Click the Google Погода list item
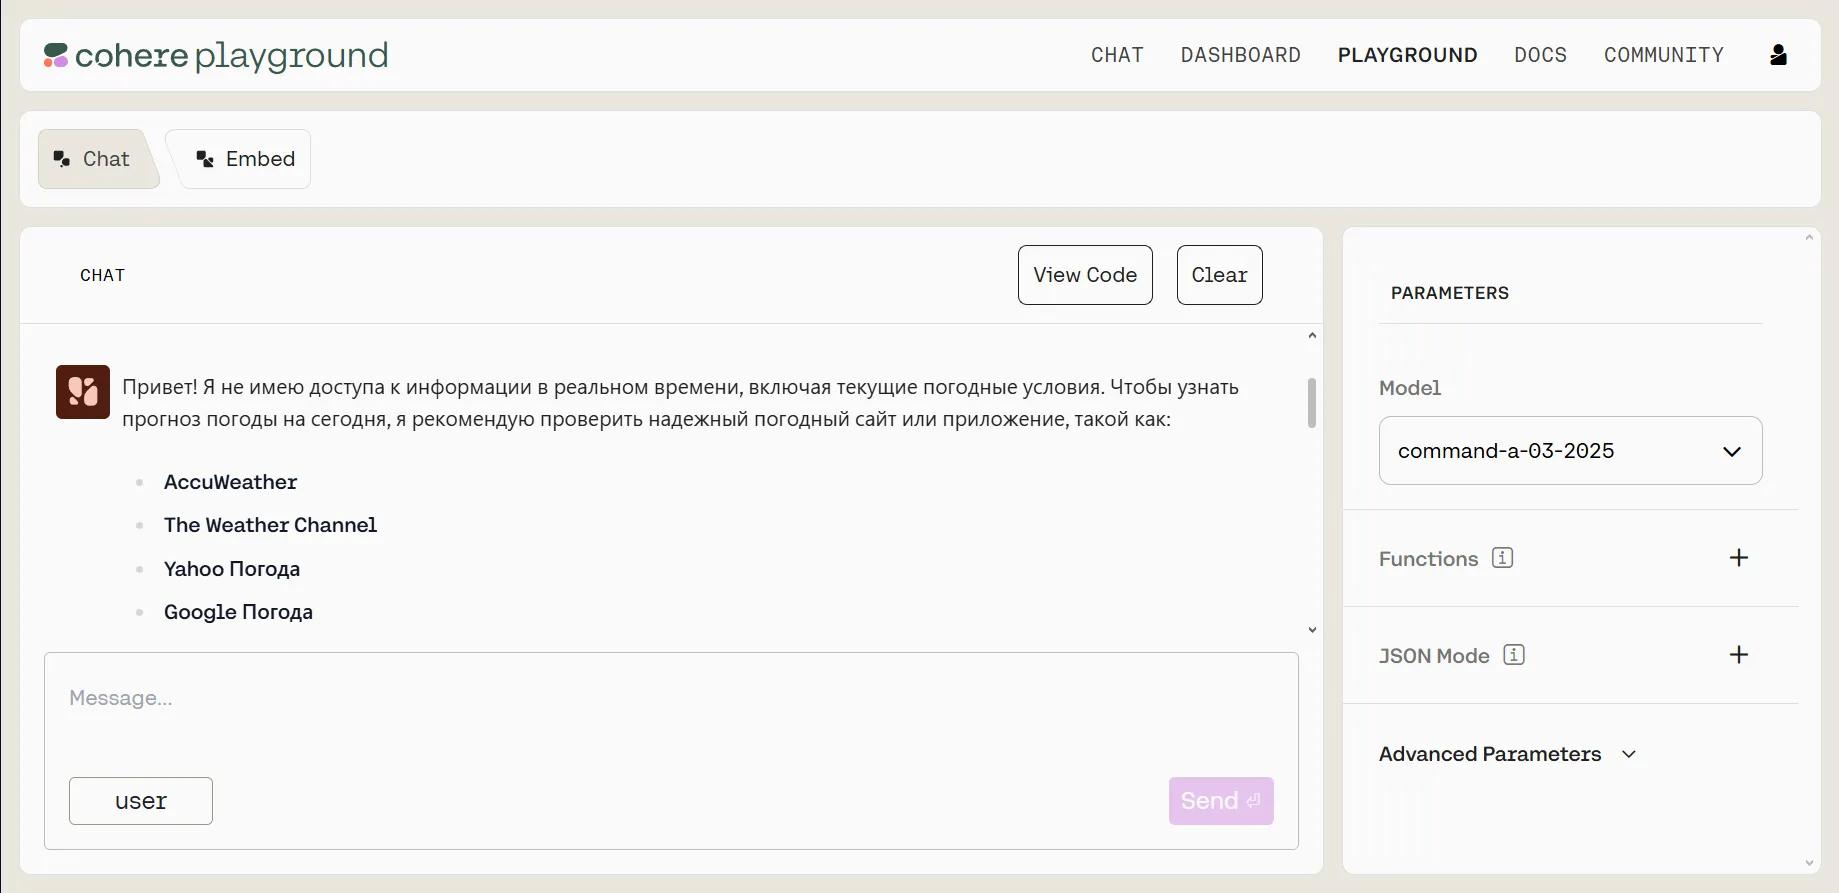The width and height of the screenshot is (1839, 893). 238,612
